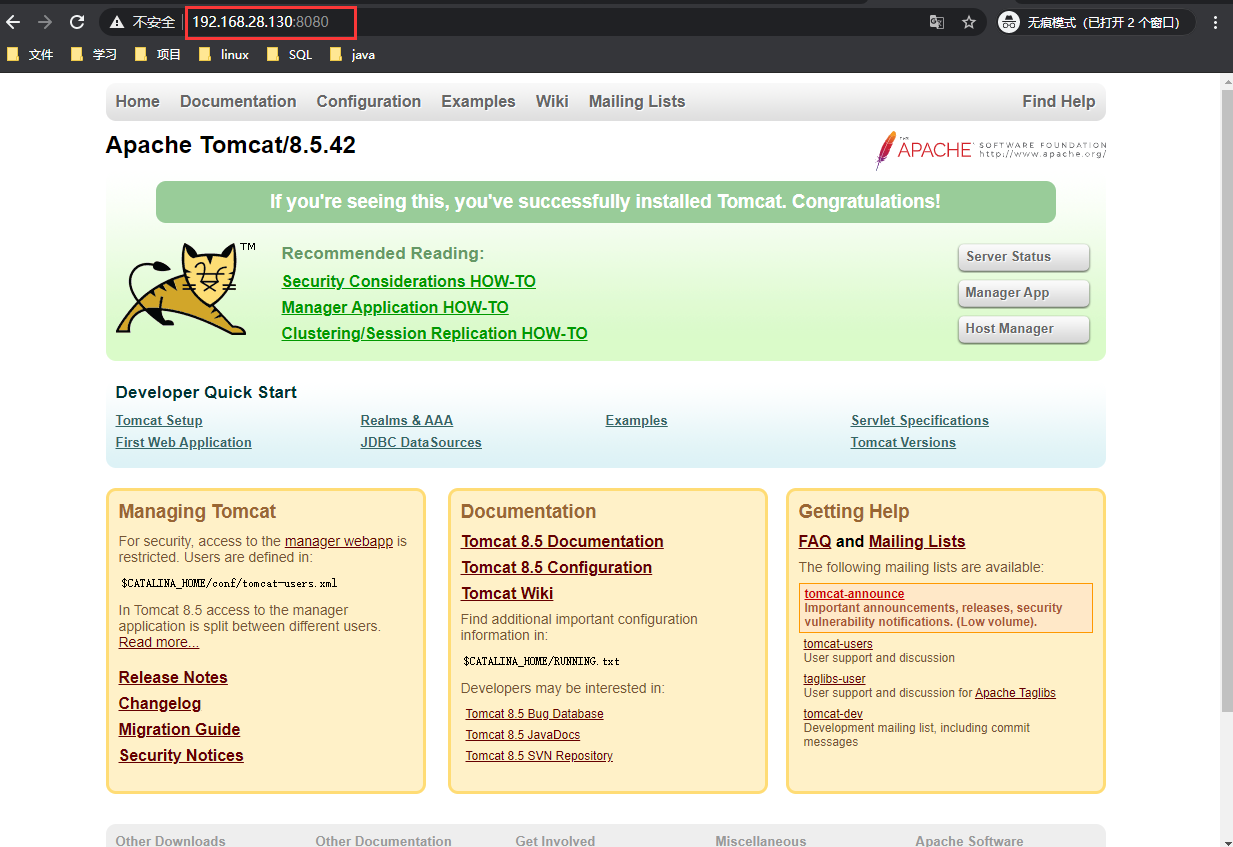
Task: Open the Servlet Specifications link
Action: (x=920, y=421)
